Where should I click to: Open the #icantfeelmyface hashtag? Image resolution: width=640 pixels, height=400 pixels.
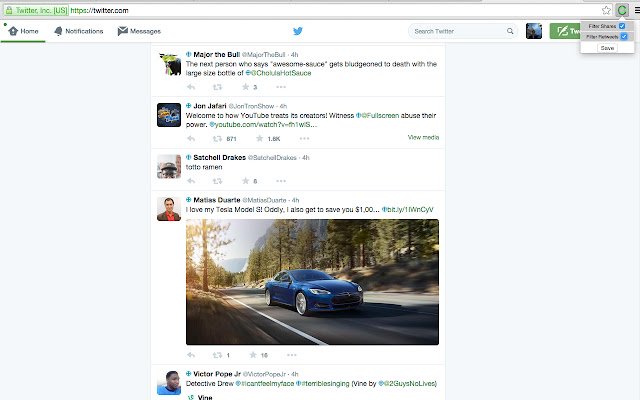tap(267, 384)
